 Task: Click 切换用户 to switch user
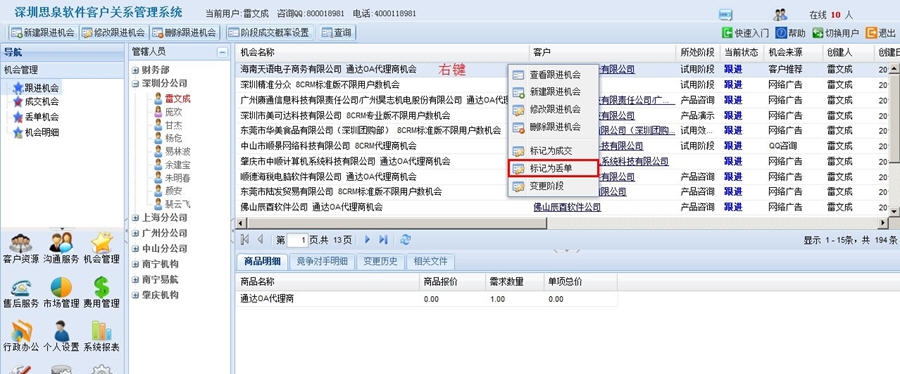tap(835, 33)
